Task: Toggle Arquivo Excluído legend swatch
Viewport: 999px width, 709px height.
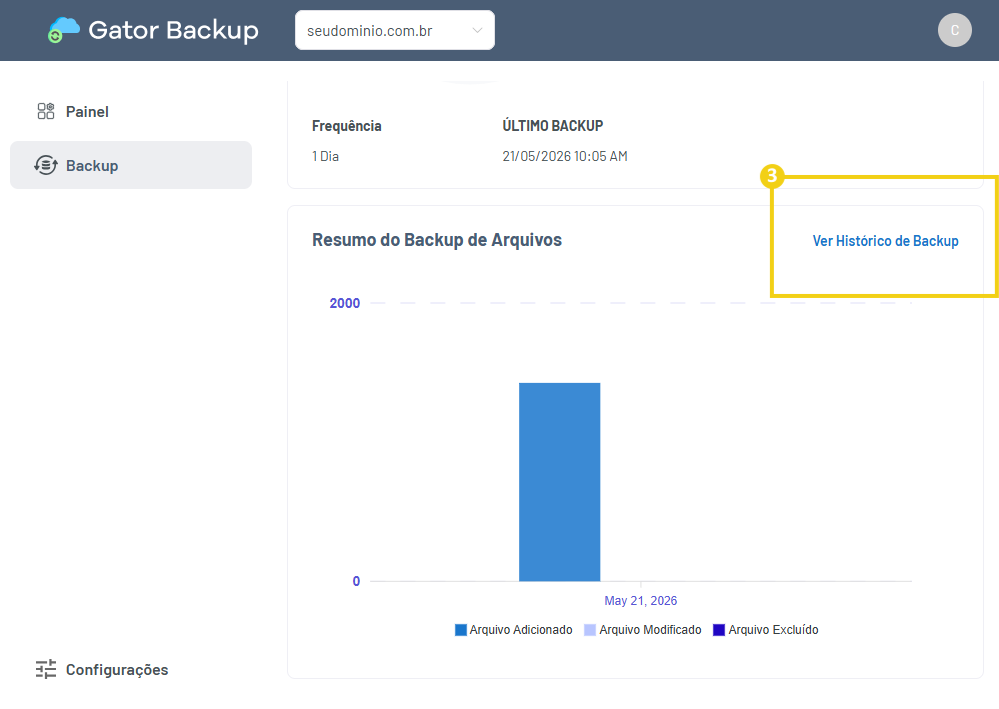Action: [719, 630]
